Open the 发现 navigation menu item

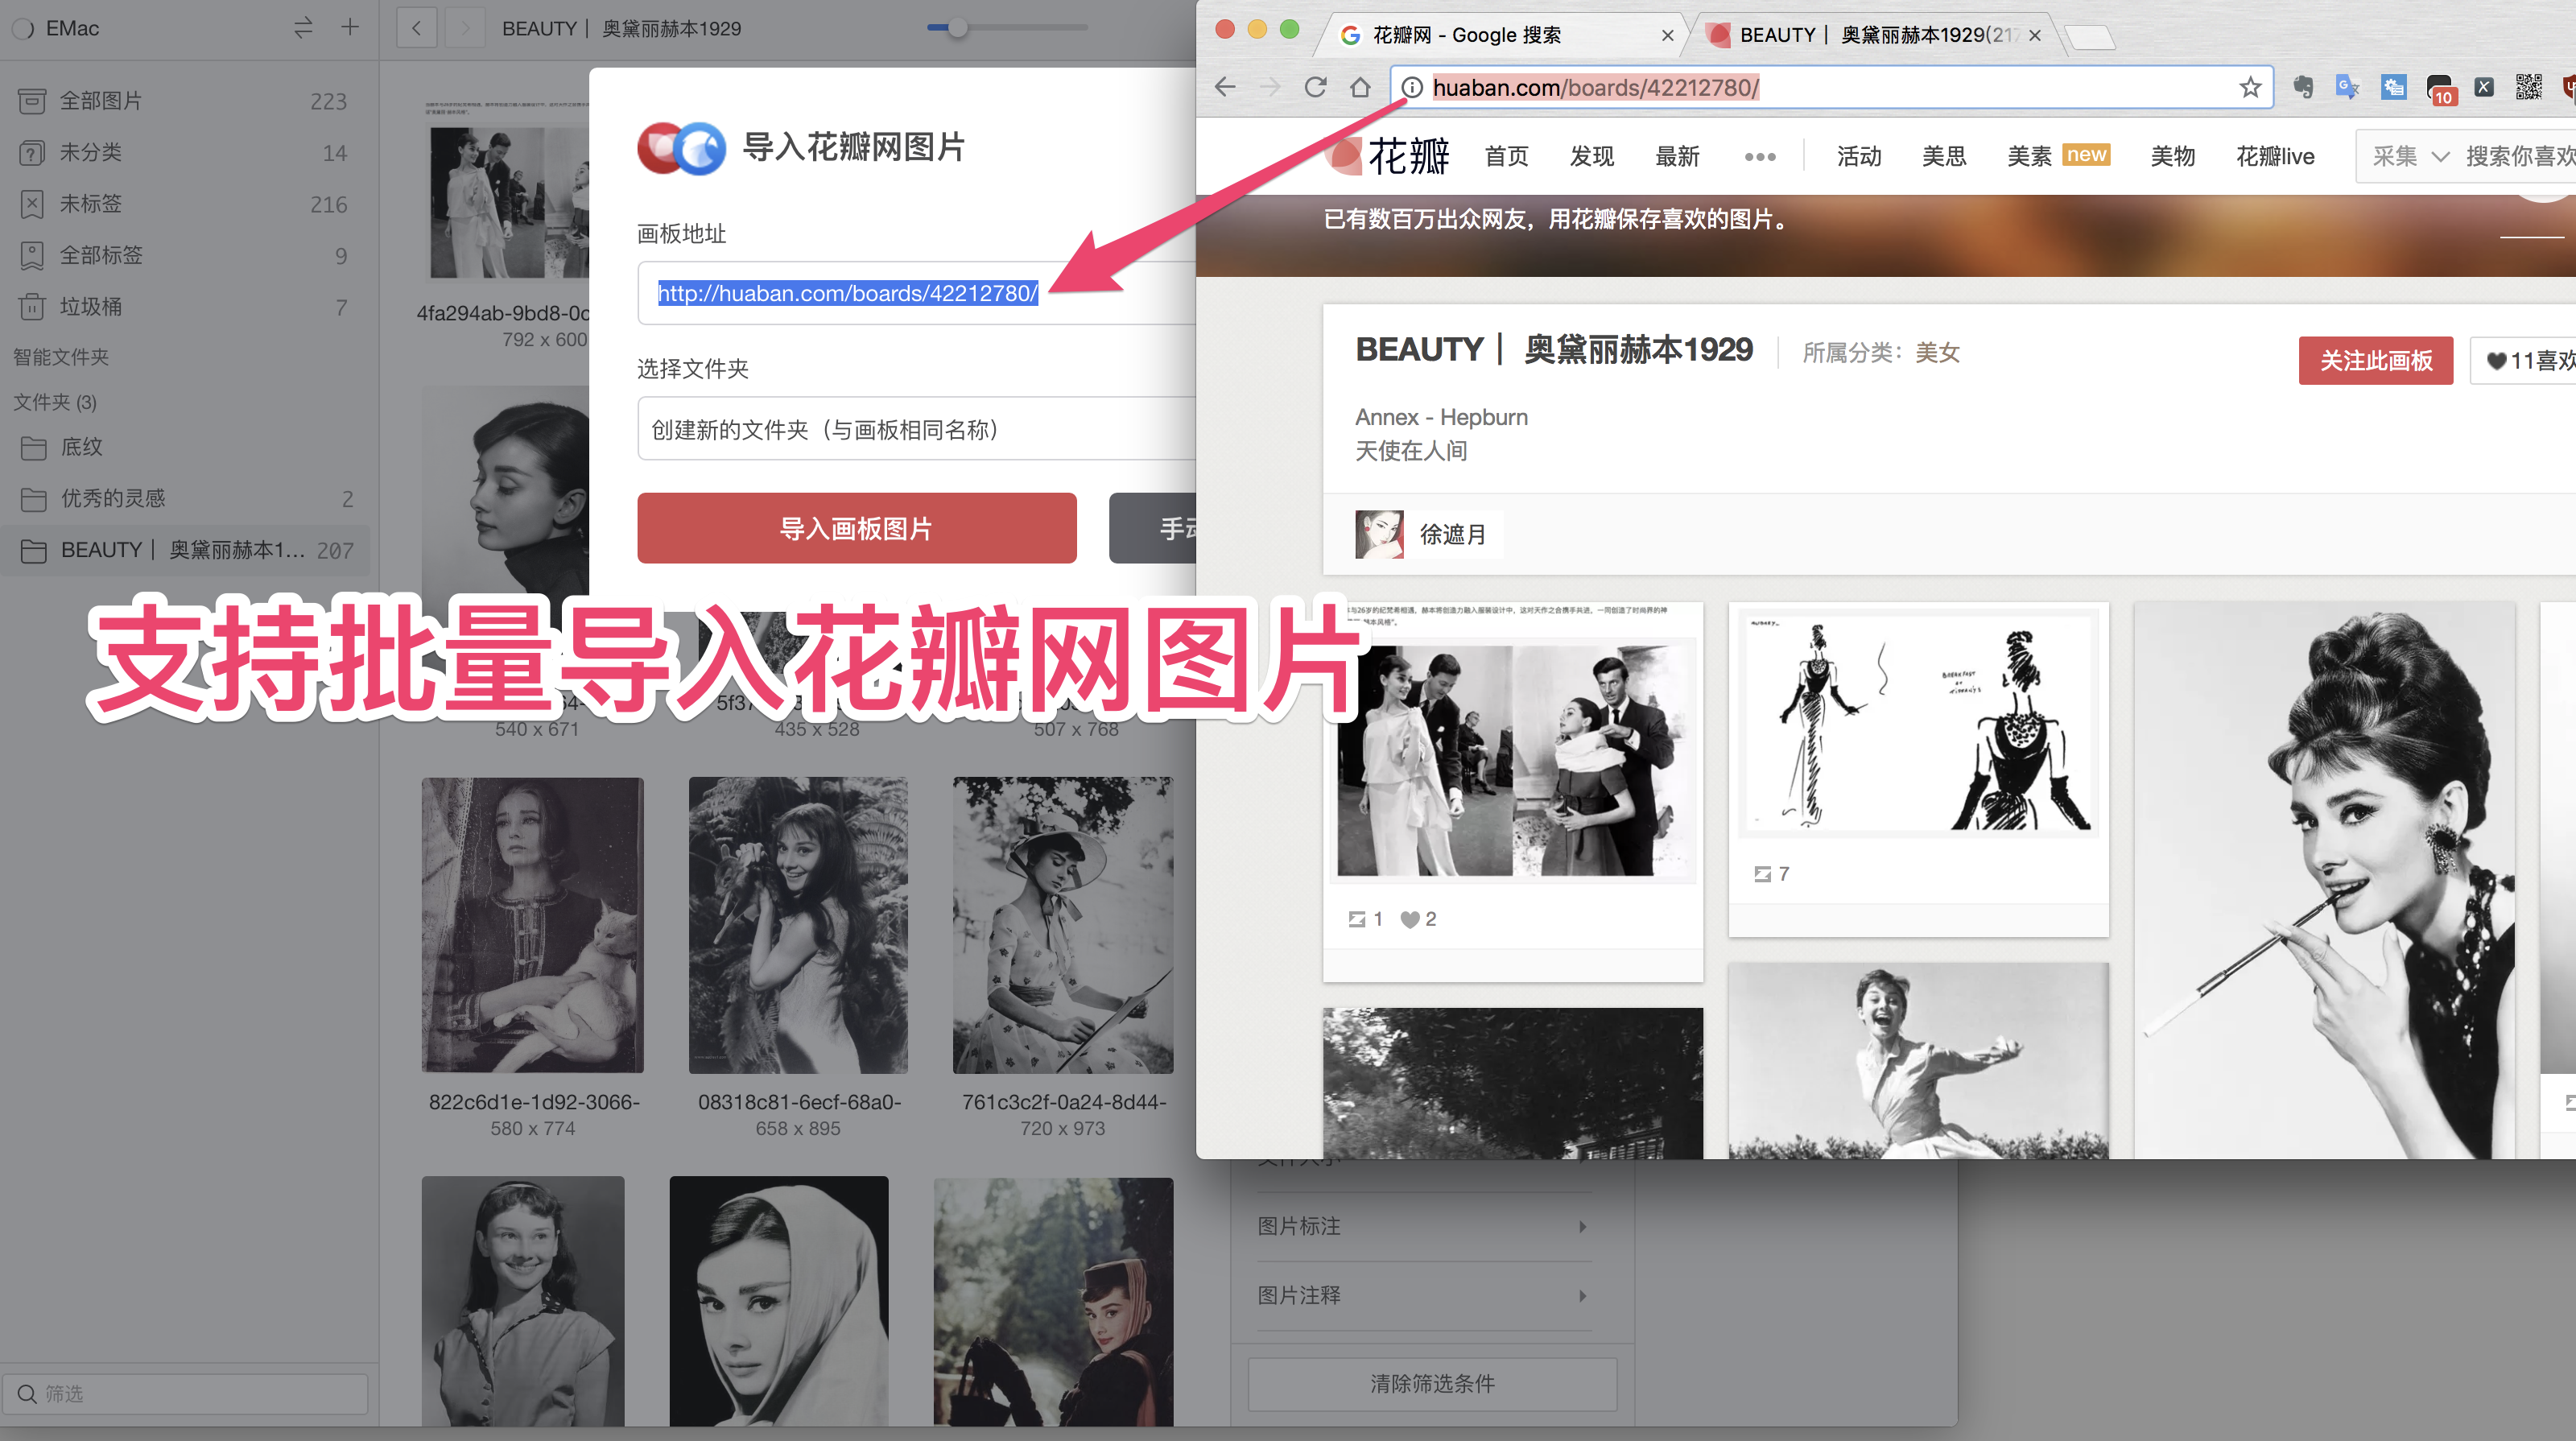pos(1591,156)
